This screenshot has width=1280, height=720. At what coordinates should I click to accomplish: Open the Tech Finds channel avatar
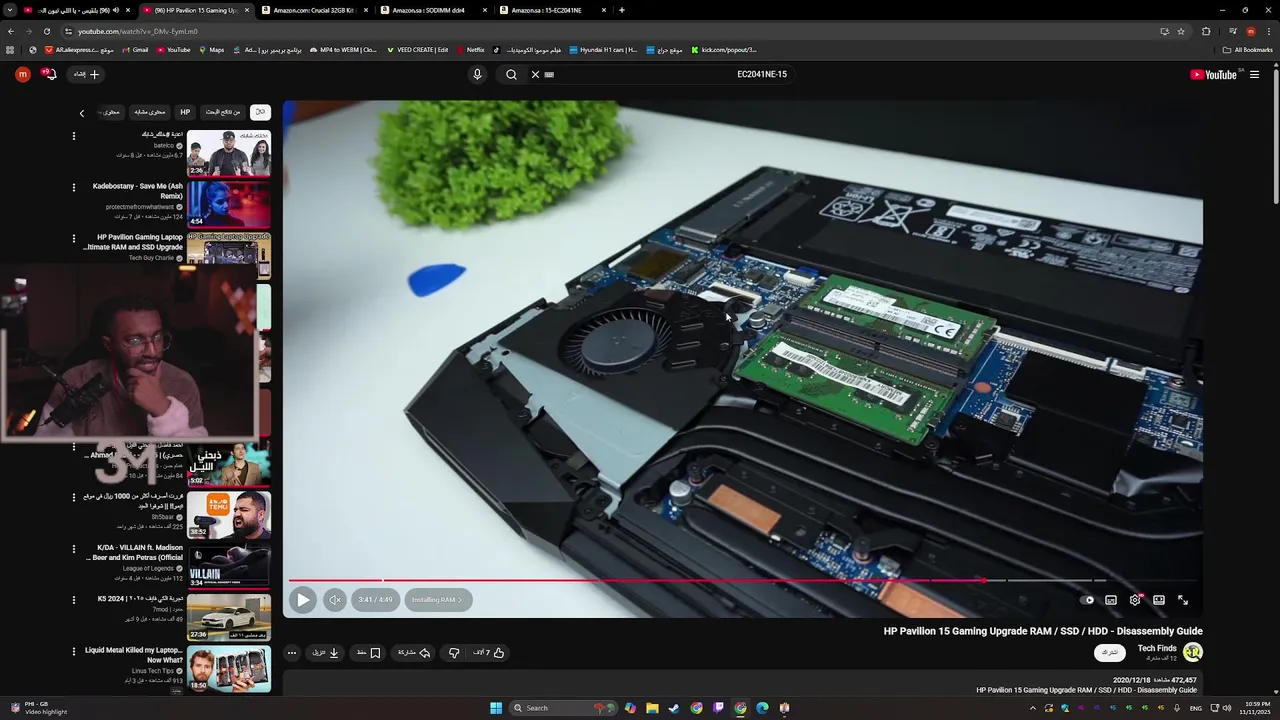coord(1192,652)
